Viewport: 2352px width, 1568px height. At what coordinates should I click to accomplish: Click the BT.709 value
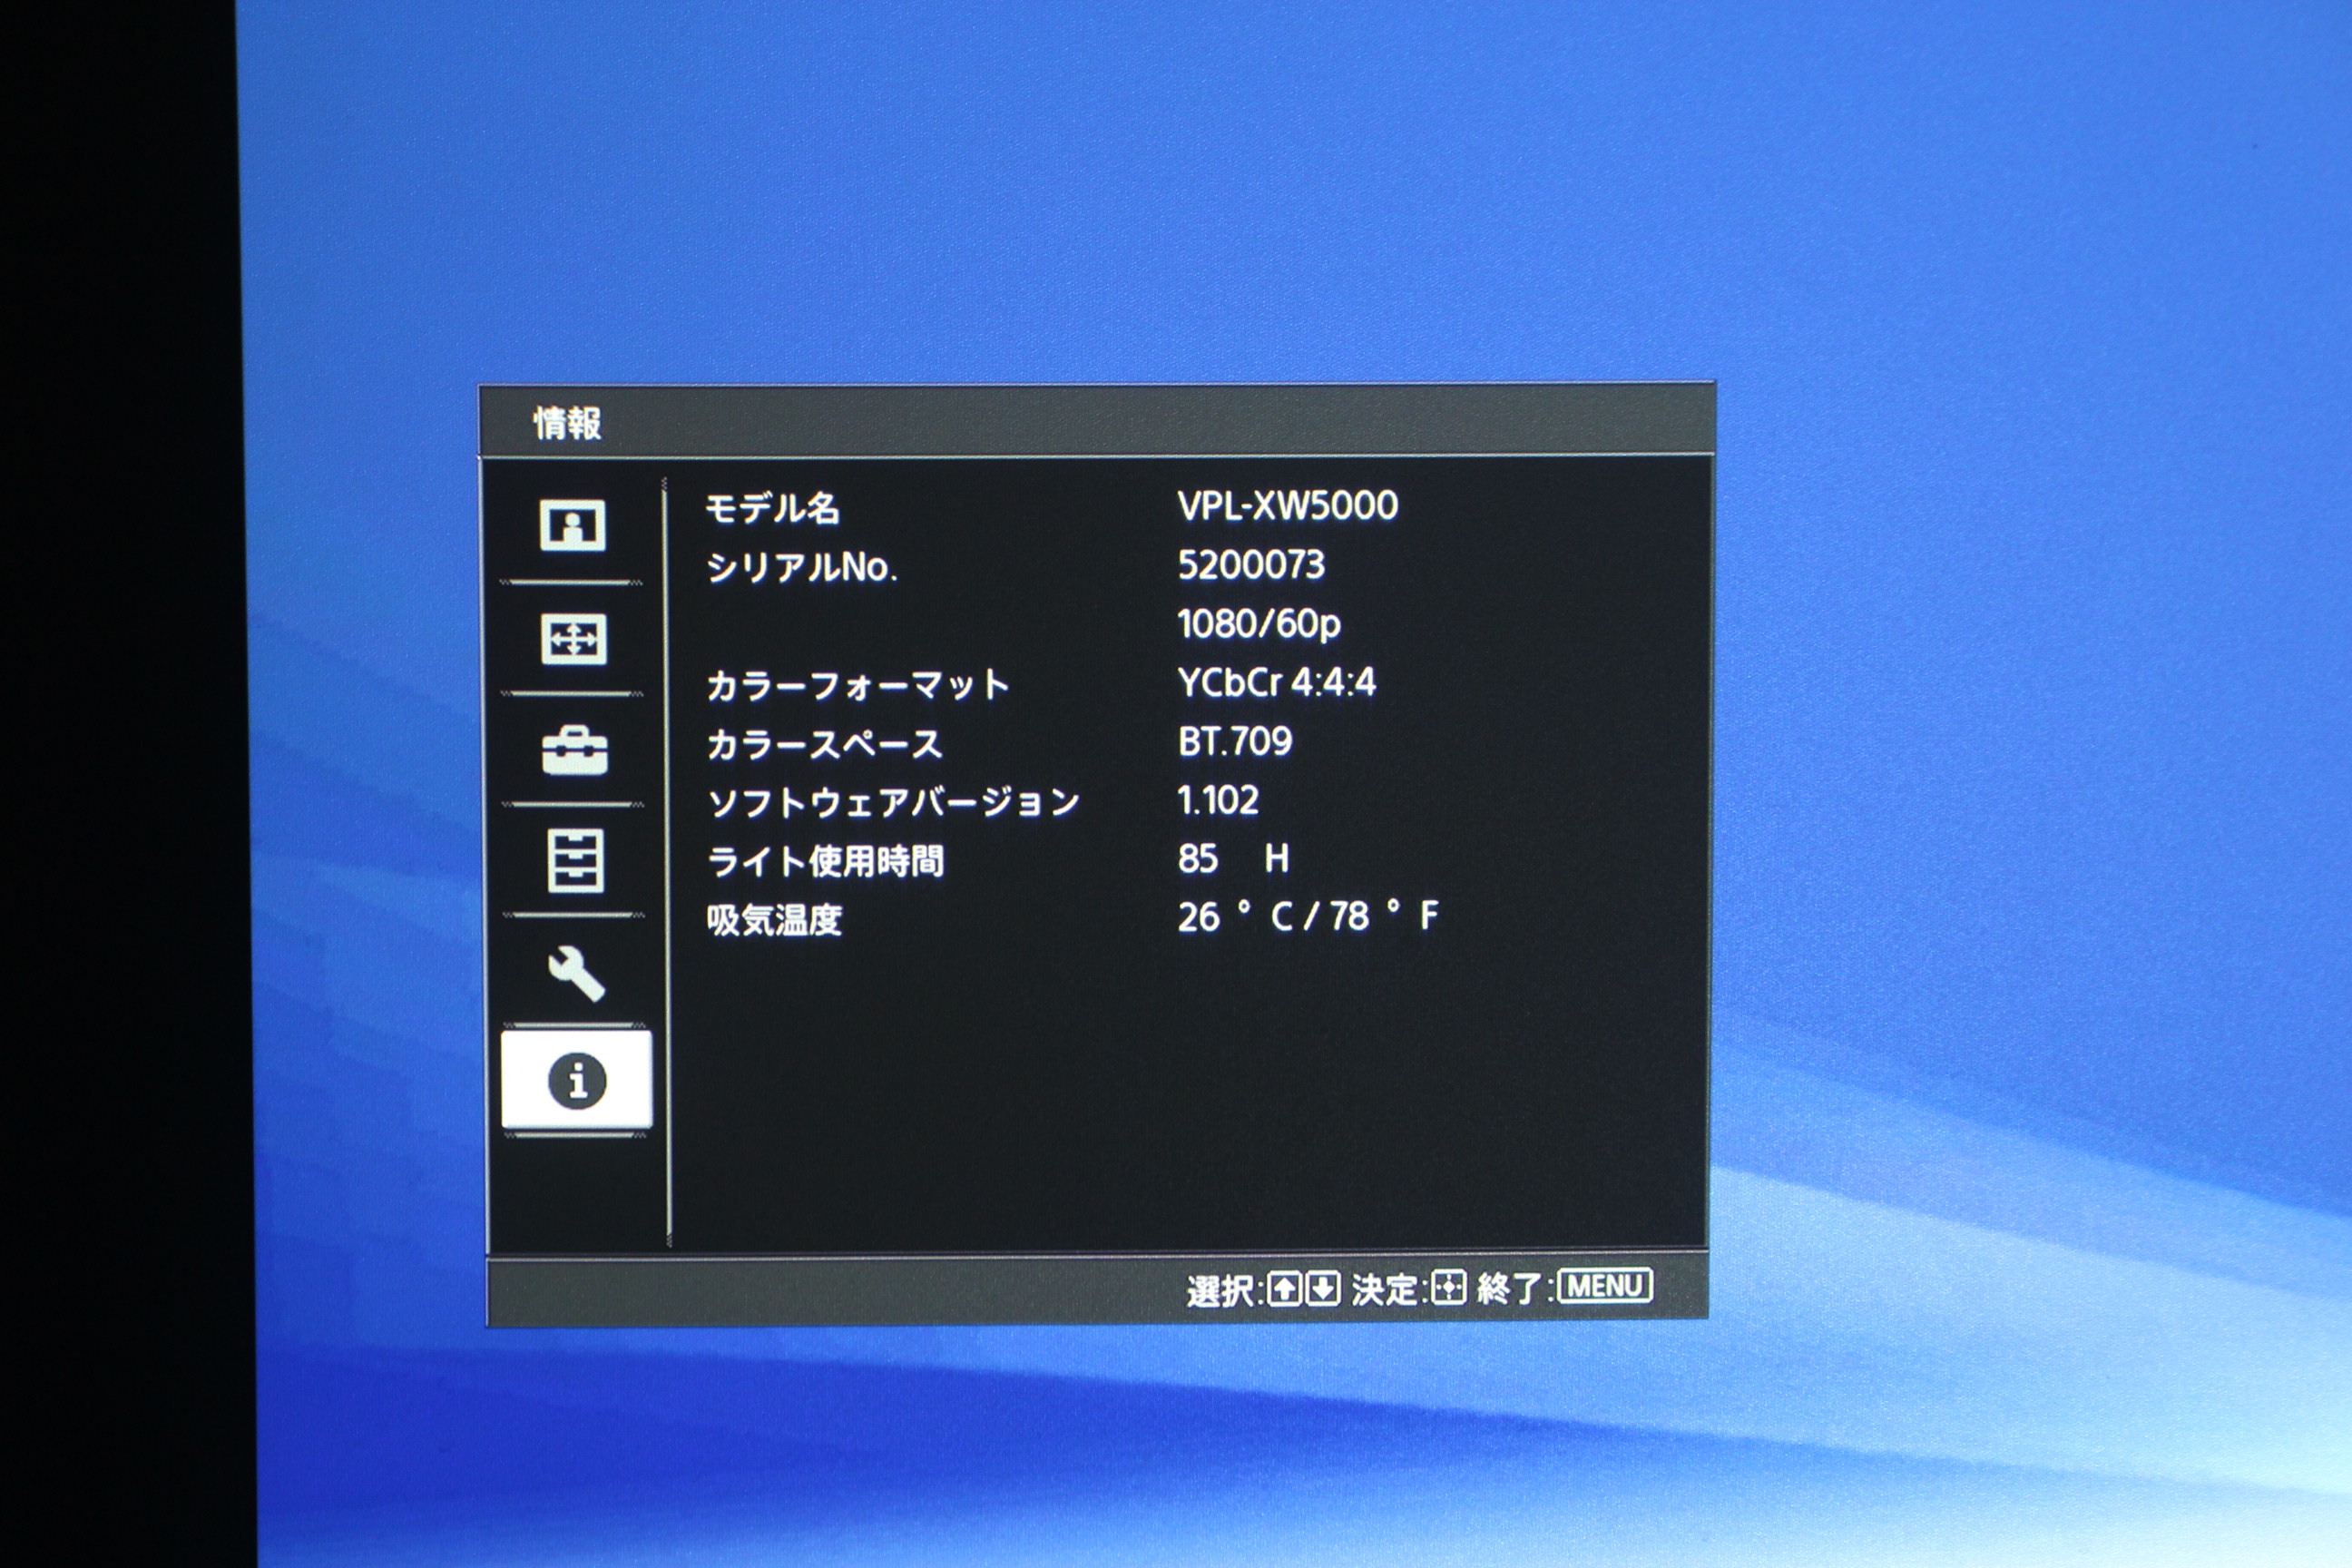[x=1235, y=742]
